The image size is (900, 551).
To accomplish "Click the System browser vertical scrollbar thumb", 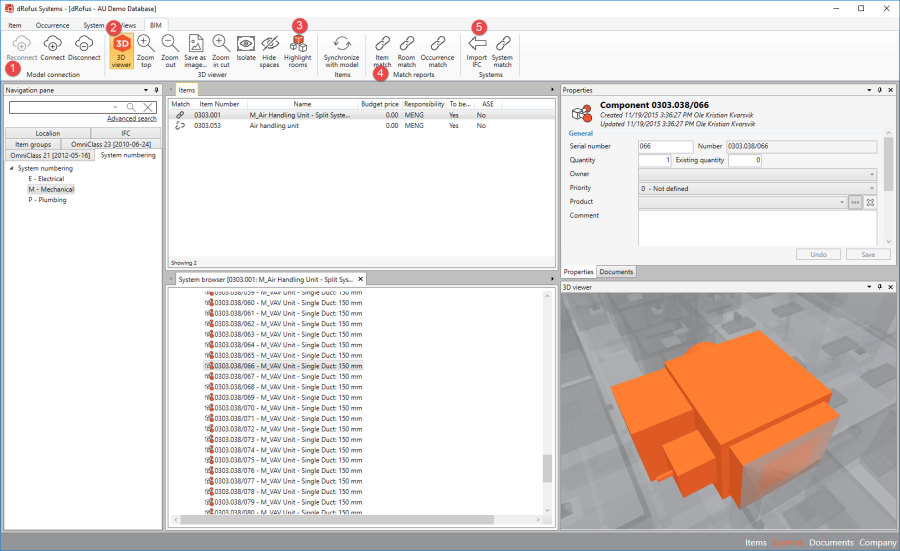I will (x=546, y=469).
